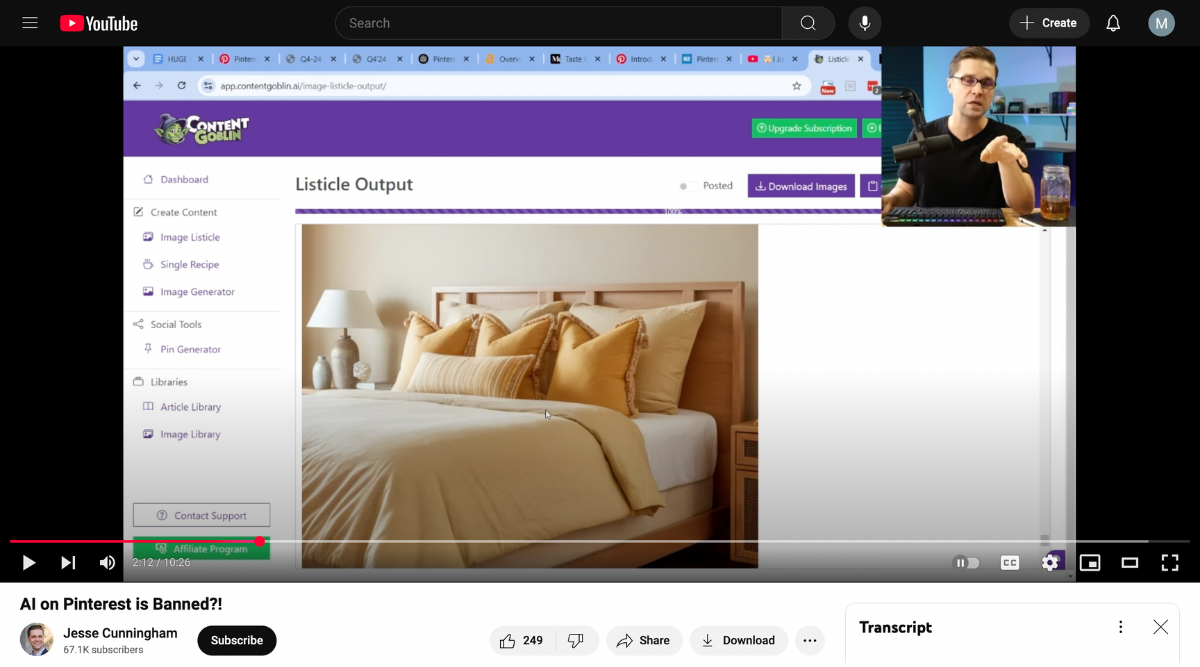Open the account avatar menu

1161,23
